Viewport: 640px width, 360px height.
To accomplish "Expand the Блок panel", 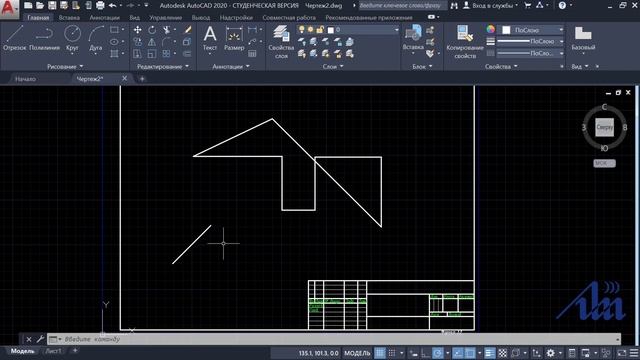I will click(x=422, y=67).
